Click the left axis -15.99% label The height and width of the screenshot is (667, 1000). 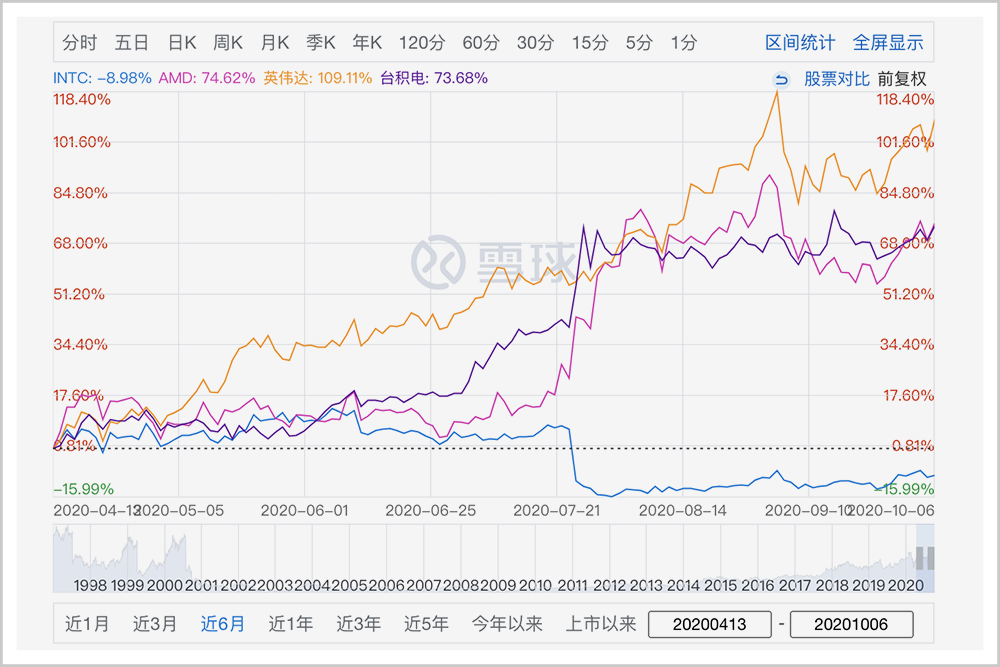click(x=84, y=489)
